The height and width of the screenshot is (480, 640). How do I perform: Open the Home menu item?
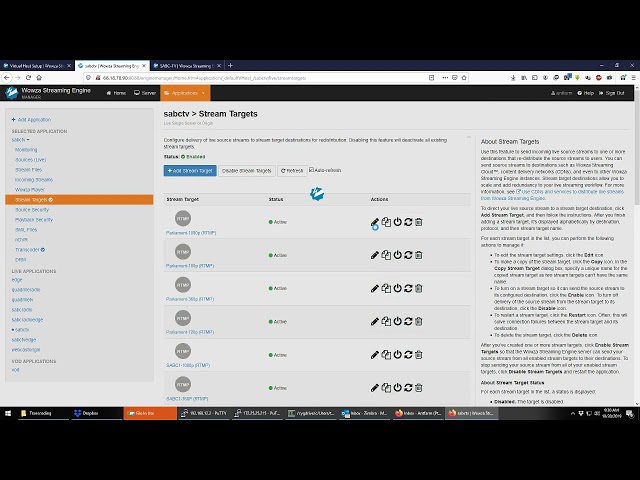coord(116,93)
